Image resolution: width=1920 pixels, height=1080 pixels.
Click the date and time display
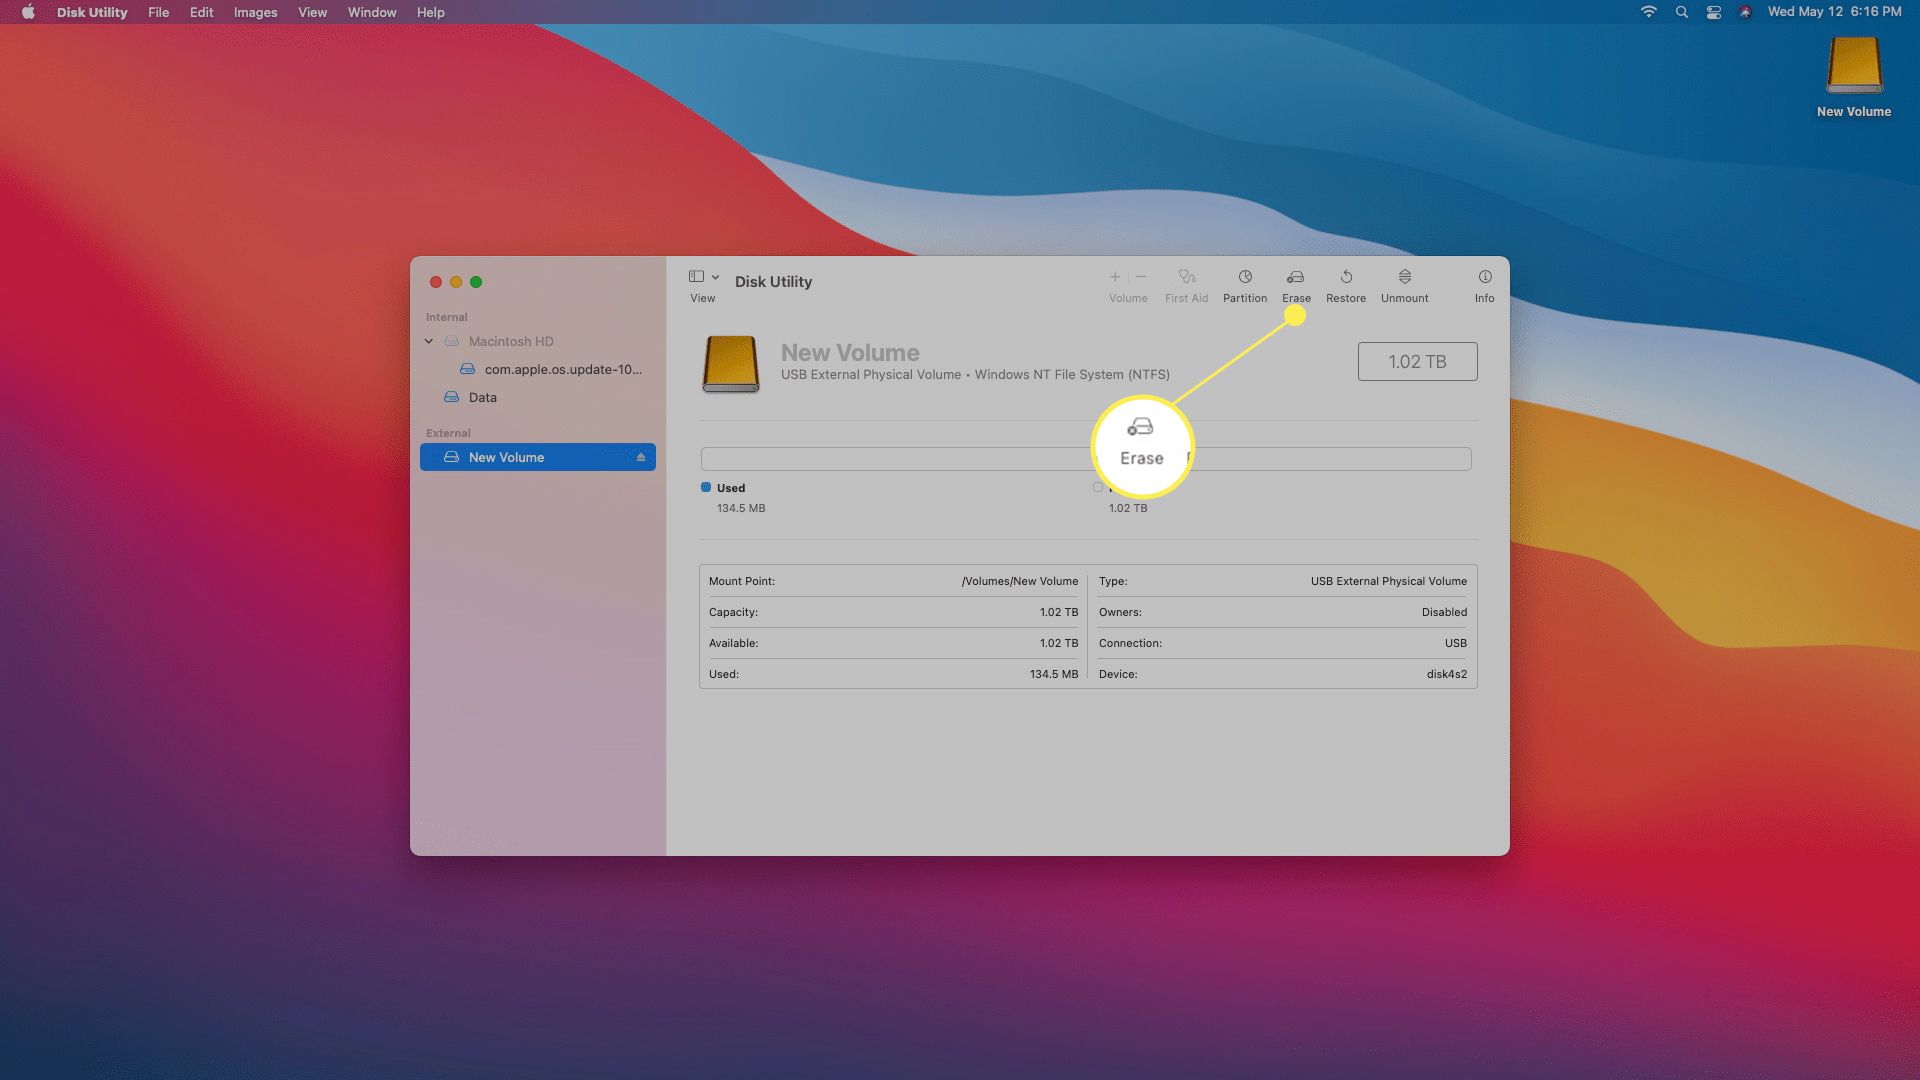pyautogui.click(x=1834, y=12)
